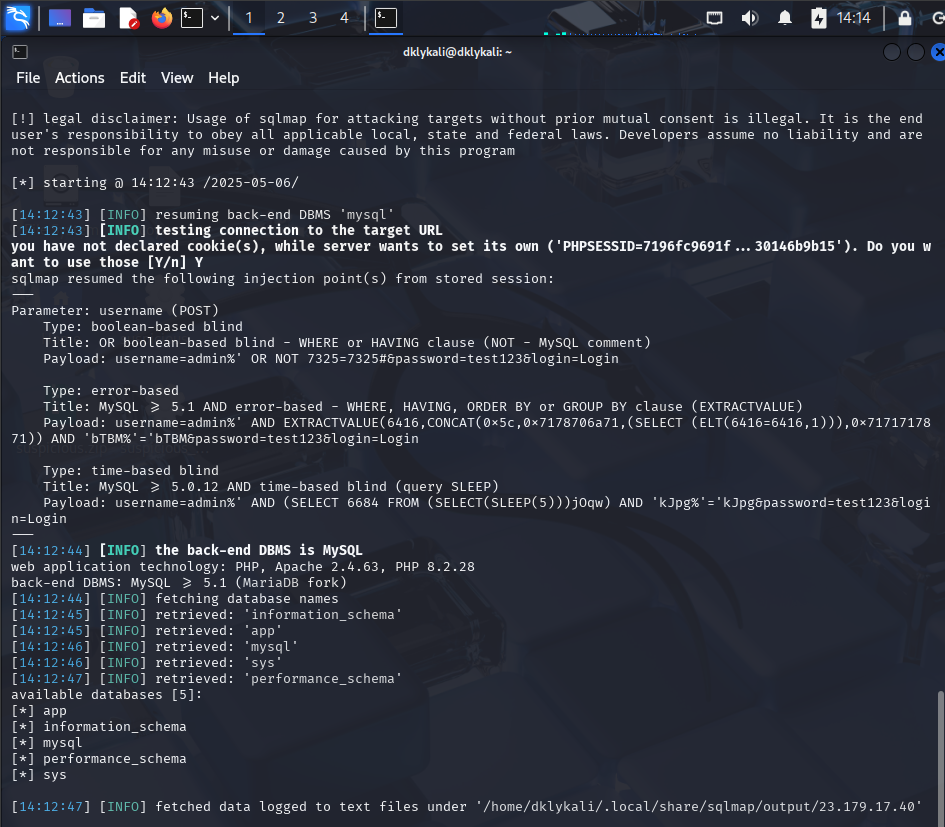Click "retrieved: 'sys'" log line

(146, 662)
